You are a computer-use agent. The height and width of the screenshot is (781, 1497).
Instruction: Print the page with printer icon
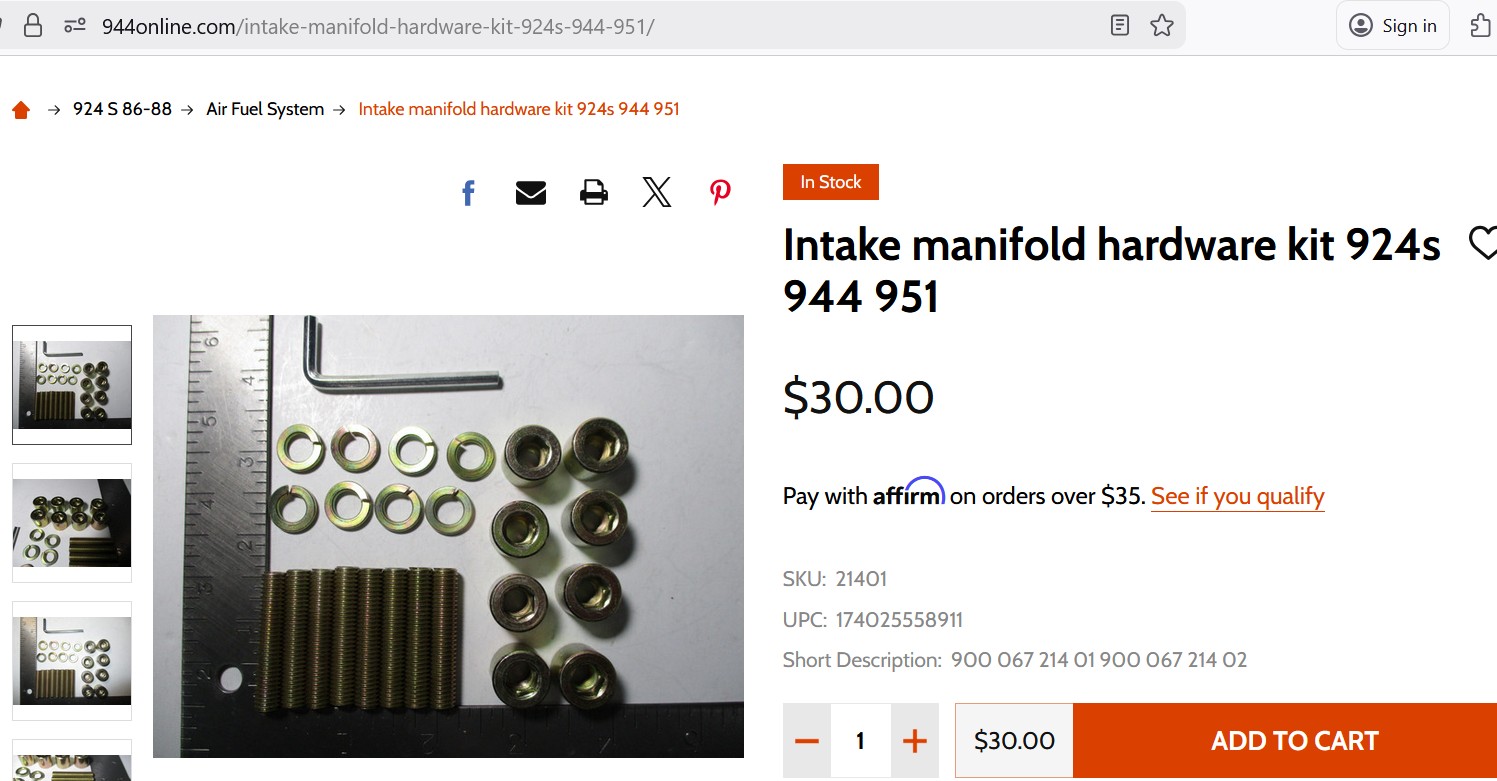coord(594,192)
